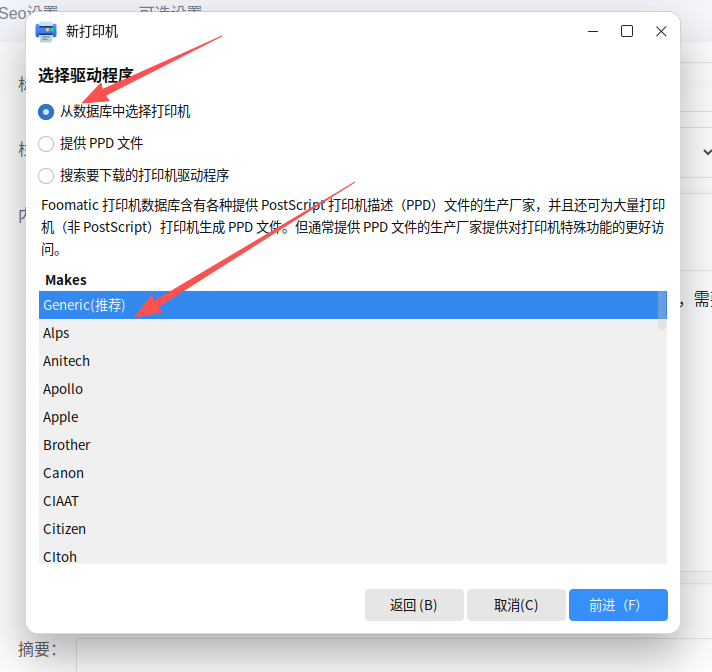
Task: Select Citizen from the Makes list
Action: tap(64, 529)
